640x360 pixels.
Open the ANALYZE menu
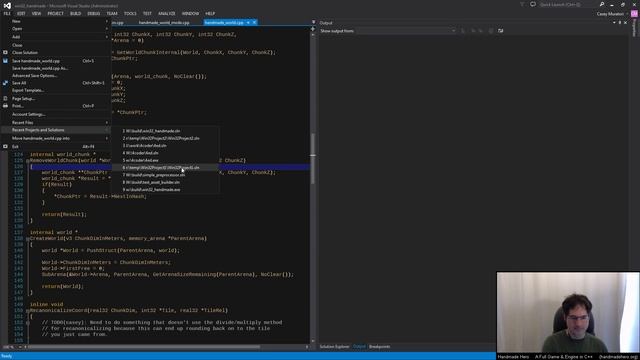(167, 13)
